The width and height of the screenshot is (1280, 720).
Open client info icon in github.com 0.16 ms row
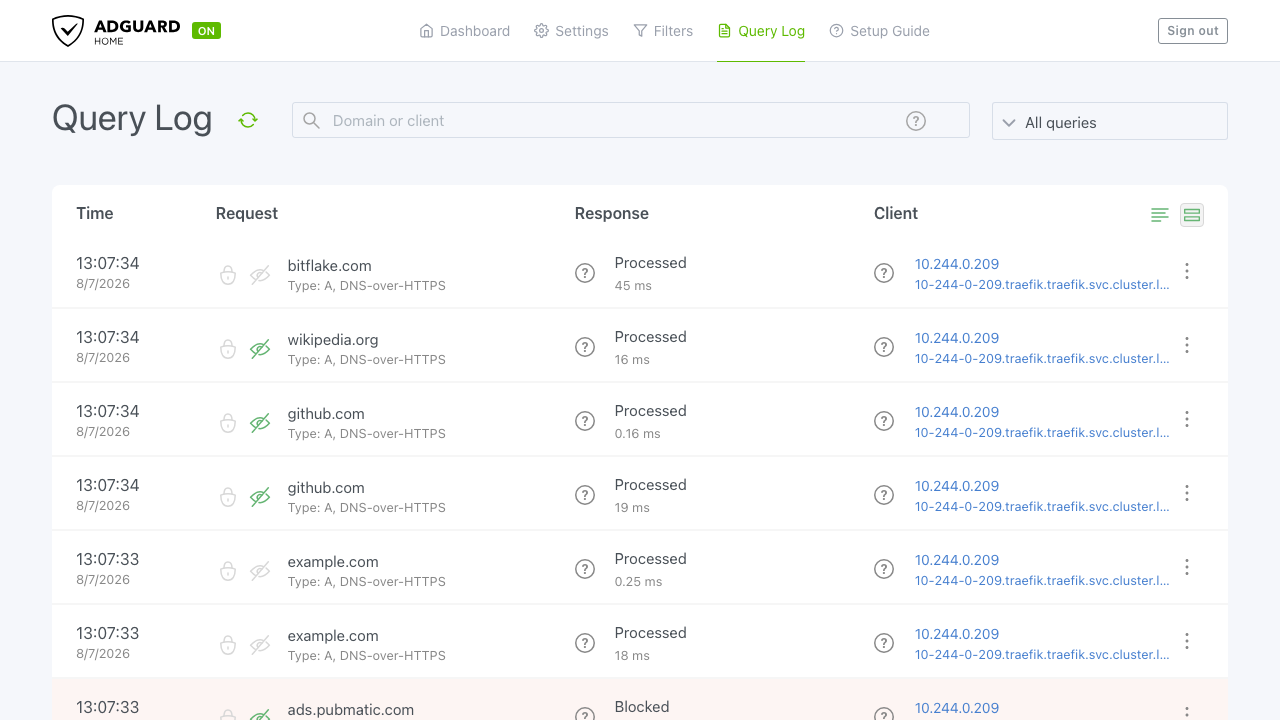[884, 421]
